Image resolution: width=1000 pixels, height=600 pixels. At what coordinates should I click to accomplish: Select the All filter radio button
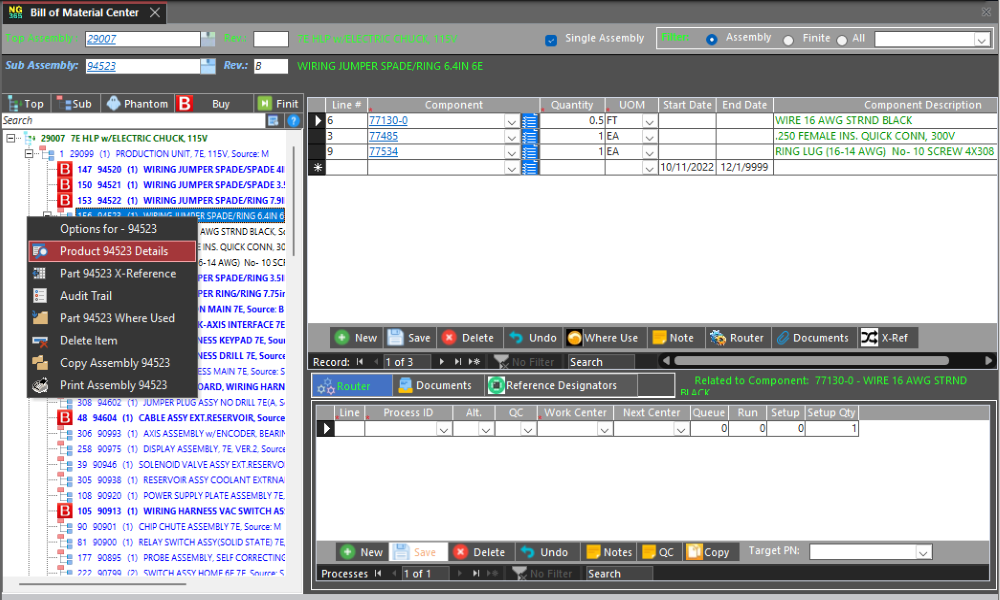(x=842, y=40)
